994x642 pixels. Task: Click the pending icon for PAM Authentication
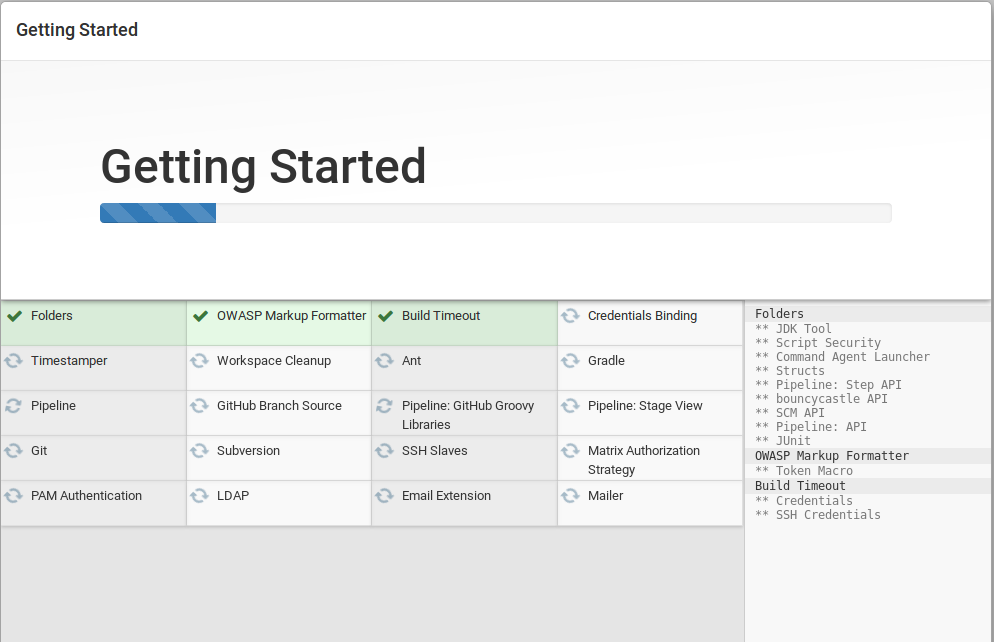[14, 496]
